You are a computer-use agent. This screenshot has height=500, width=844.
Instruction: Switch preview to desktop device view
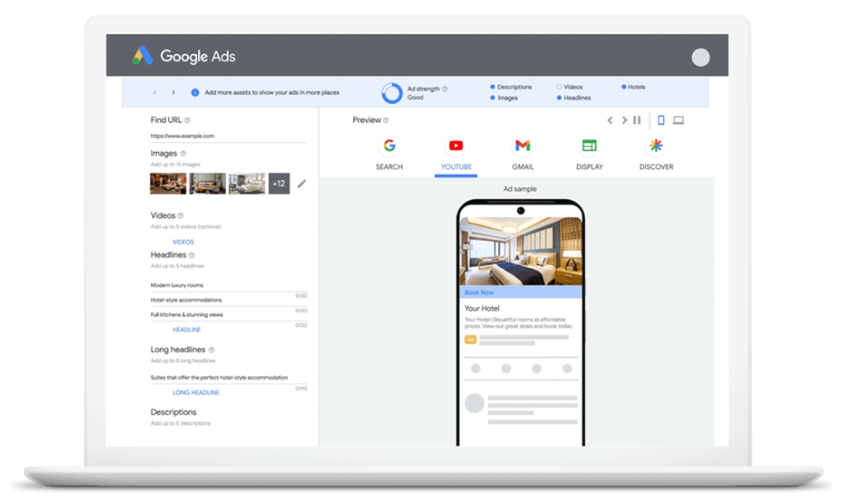tap(678, 120)
